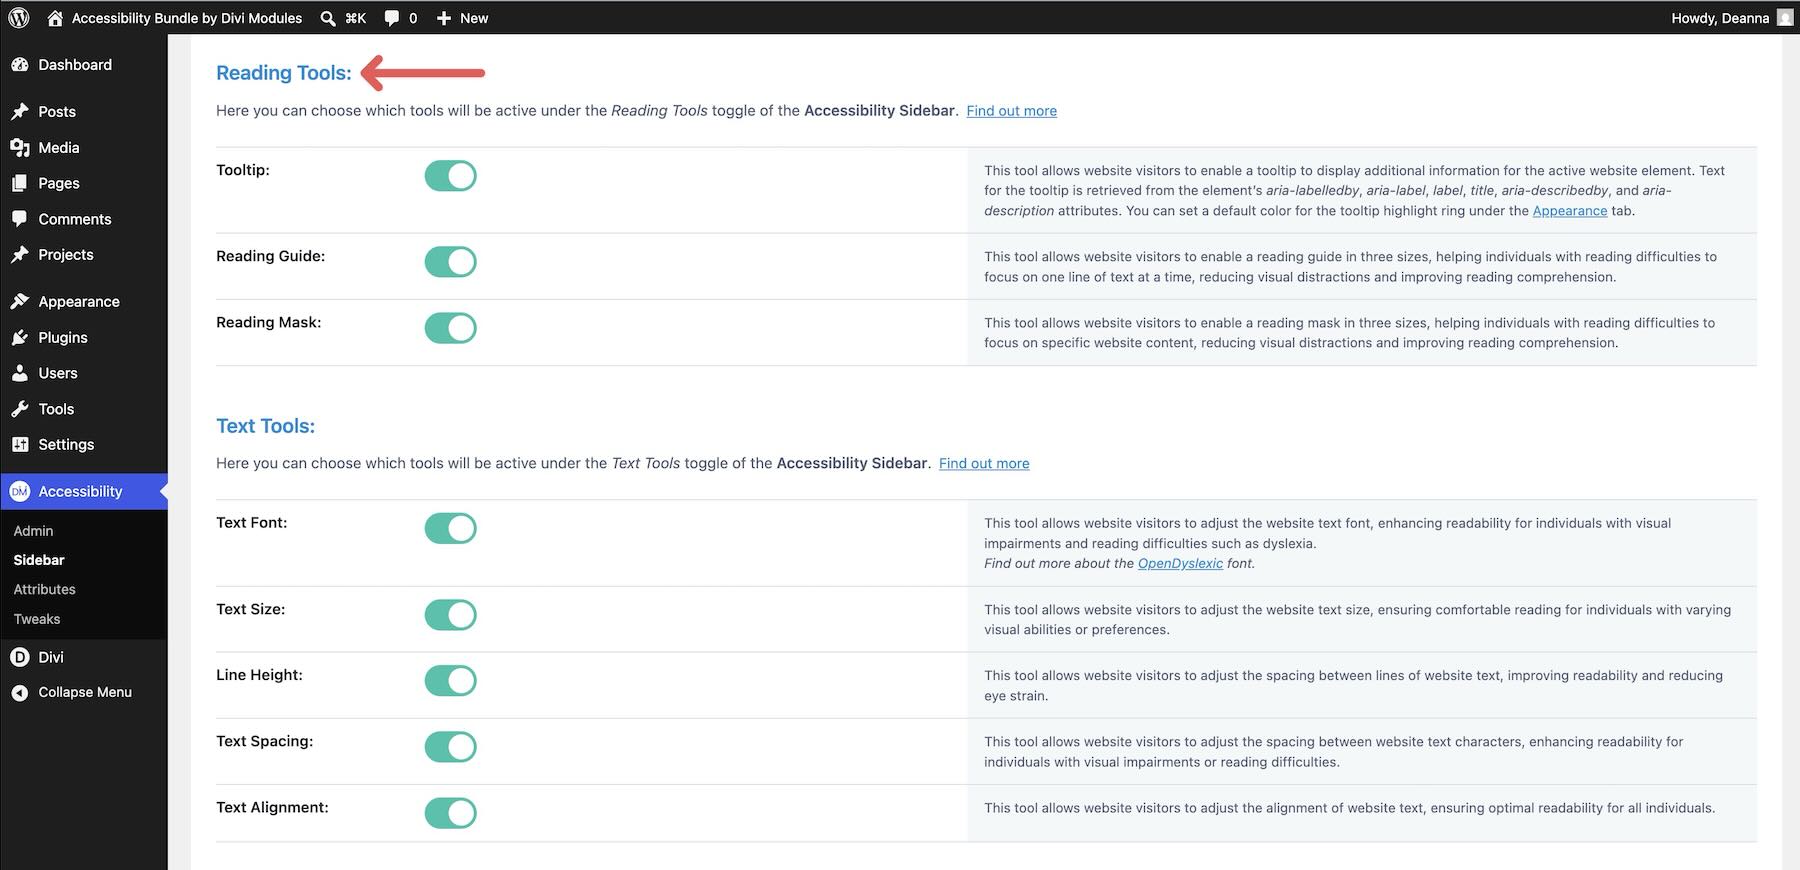Screen dimensions: 1800x870
Task: Disable the Reading Guide toggle
Action: click(451, 262)
